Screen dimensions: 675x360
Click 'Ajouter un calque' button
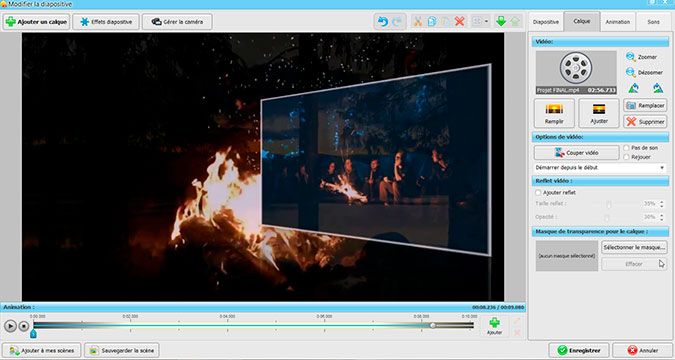pyautogui.click(x=37, y=22)
